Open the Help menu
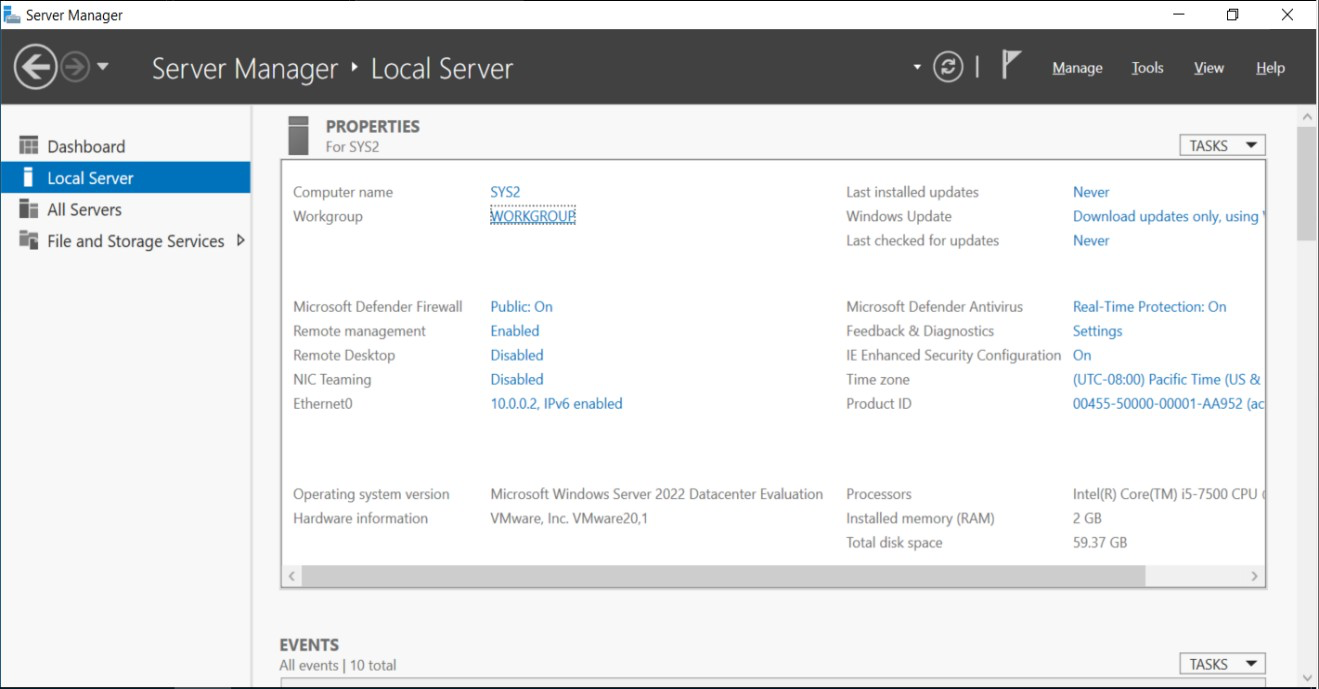The image size is (1319, 689). click(x=1270, y=68)
